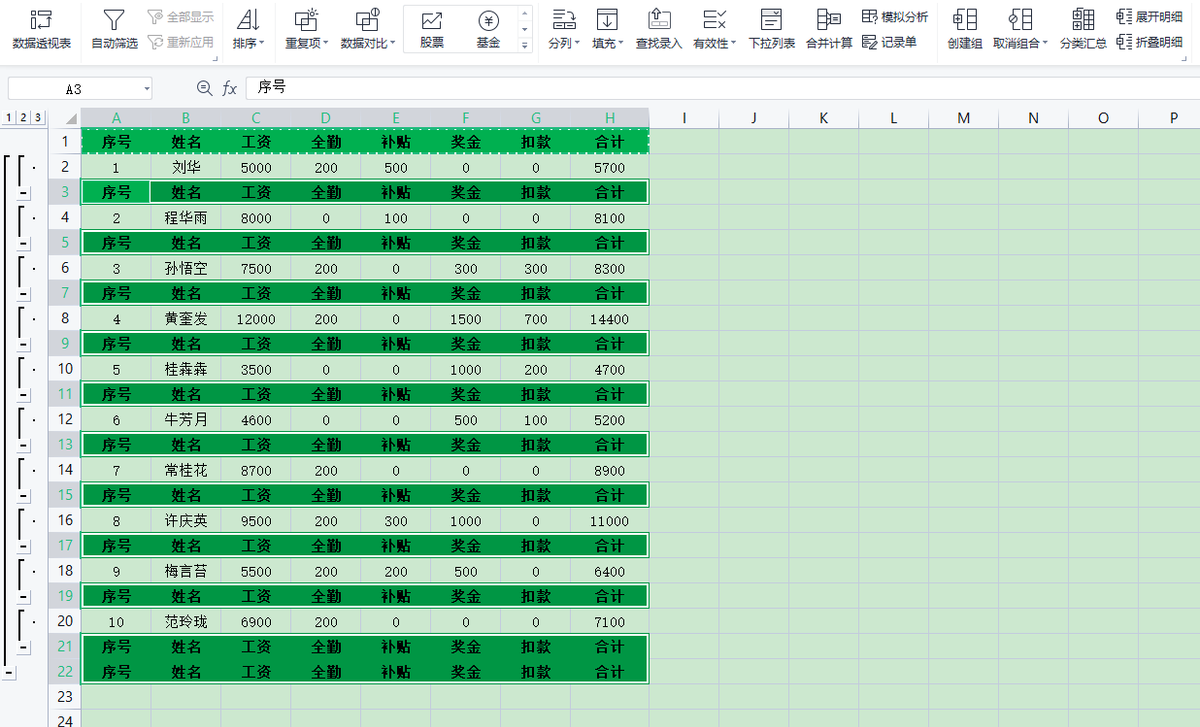This screenshot has height=727, width=1200.
Task: Open the 合并计算 consolidate tool
Action: pyautogui.click(x=829, y=30)
